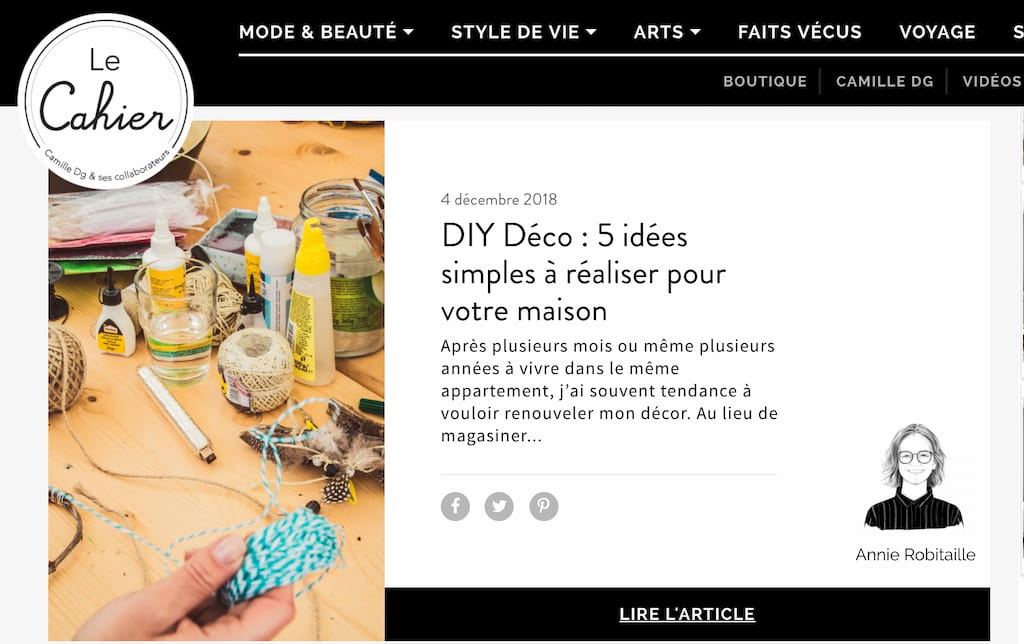Click the Le Cahier circular logo
1024x644 pixels.
coord(106,101)
